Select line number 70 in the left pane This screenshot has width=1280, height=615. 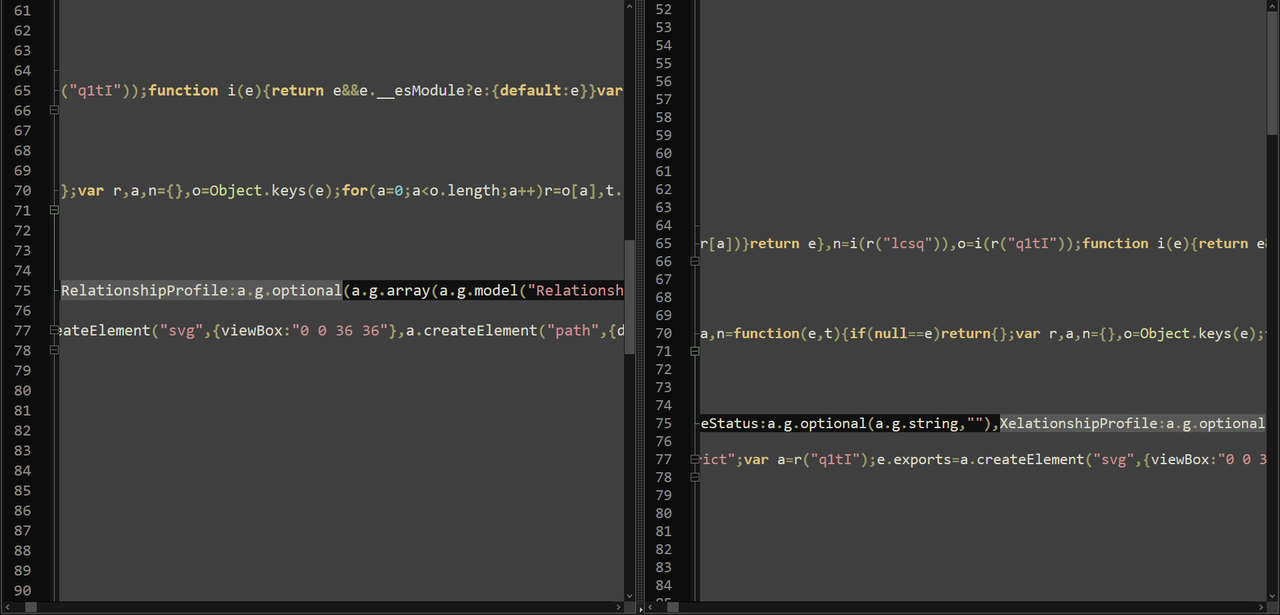(x=22, y=190)
